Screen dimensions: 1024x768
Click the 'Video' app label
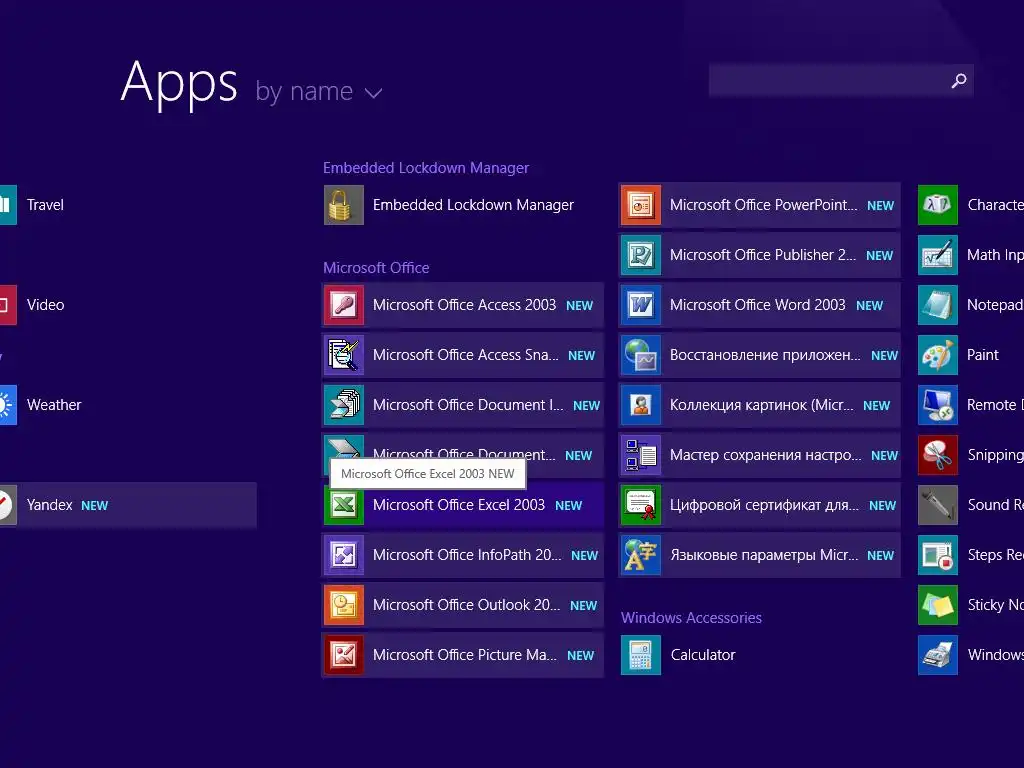pos(46,305)
